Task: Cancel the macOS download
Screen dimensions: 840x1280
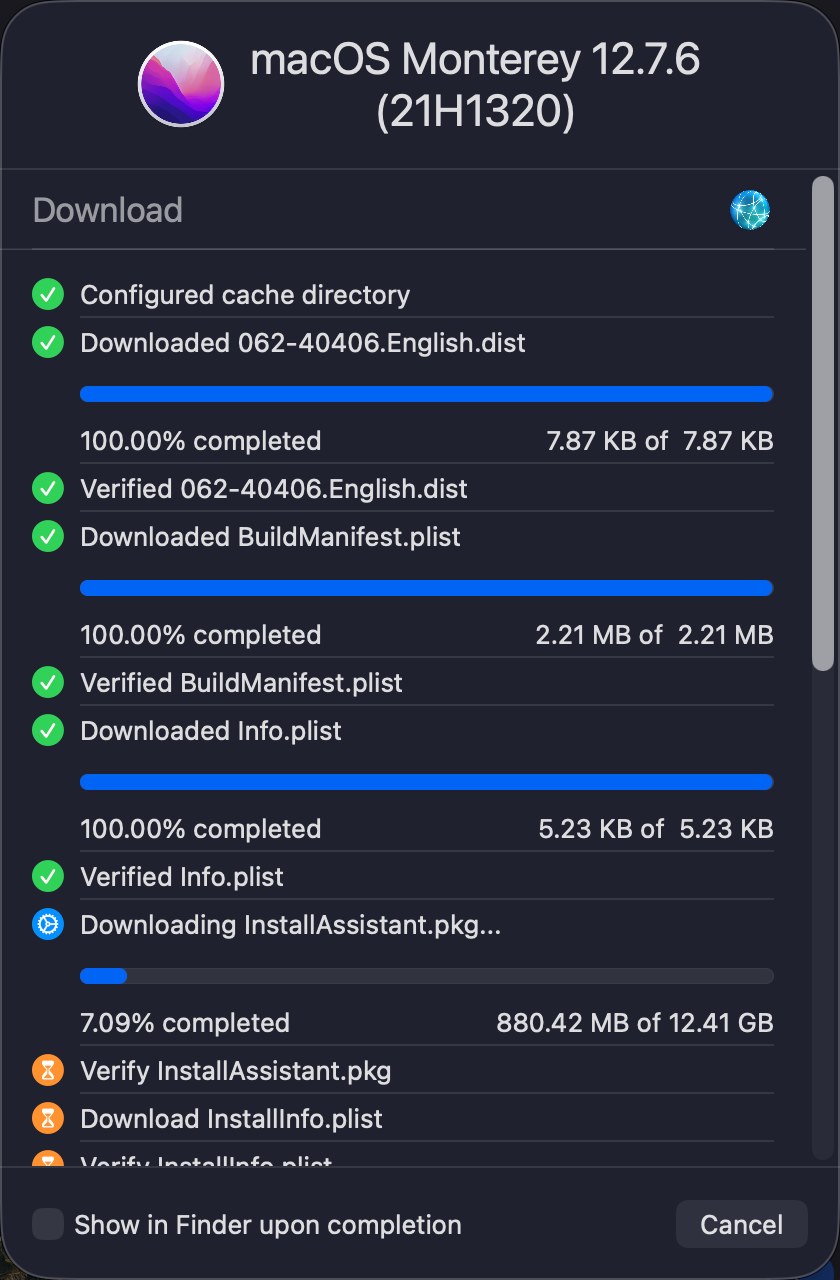Action: click(741, 1225)
